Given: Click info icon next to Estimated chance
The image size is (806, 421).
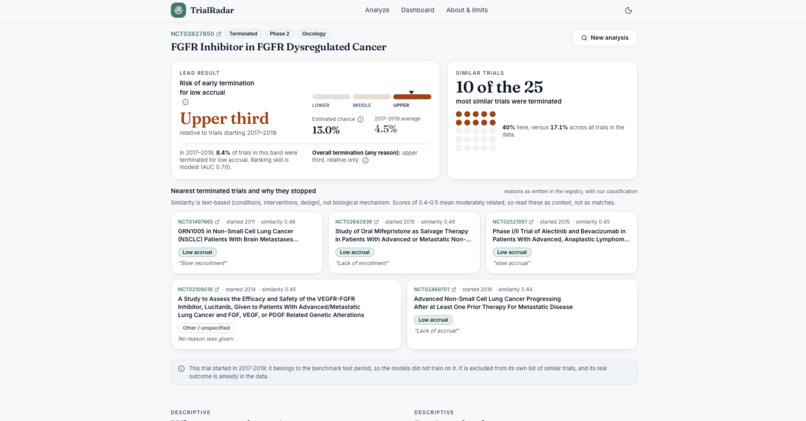Looking at the screenshot, I should [360, 119].
